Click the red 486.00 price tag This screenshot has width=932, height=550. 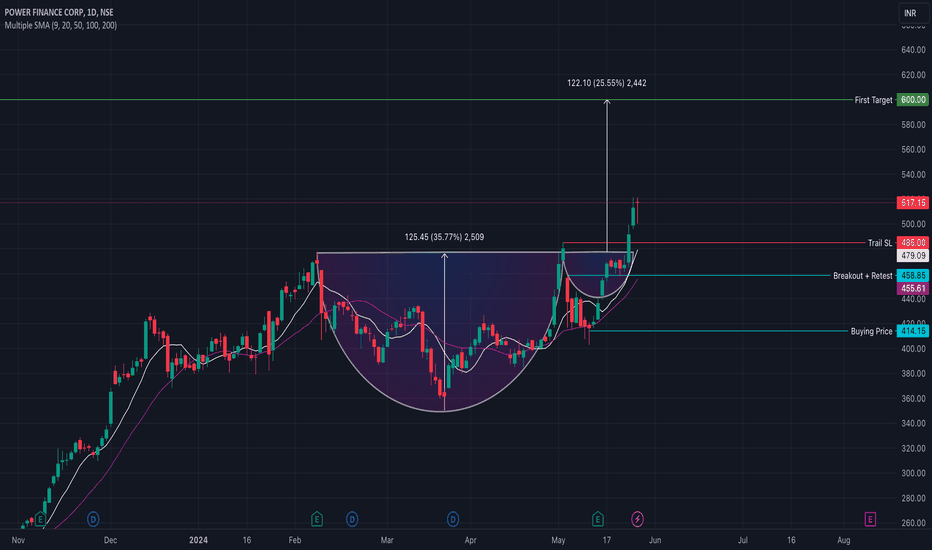pyautogui.click(x=913, y=243)
